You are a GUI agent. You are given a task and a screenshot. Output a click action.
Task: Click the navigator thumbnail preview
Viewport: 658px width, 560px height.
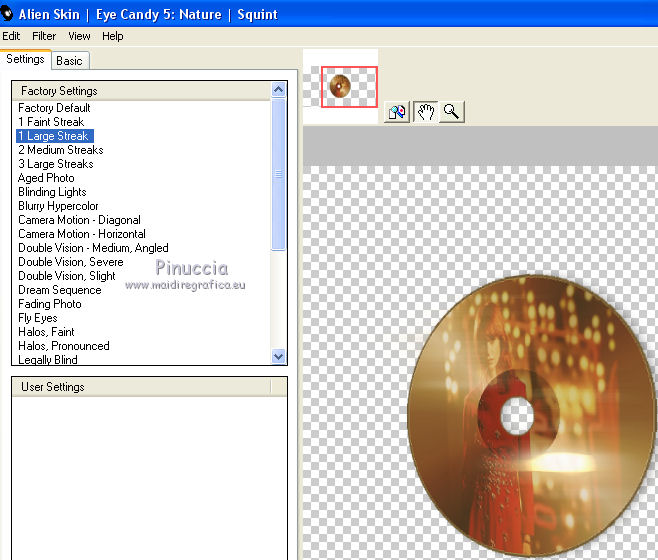click(x=340, y=86)
